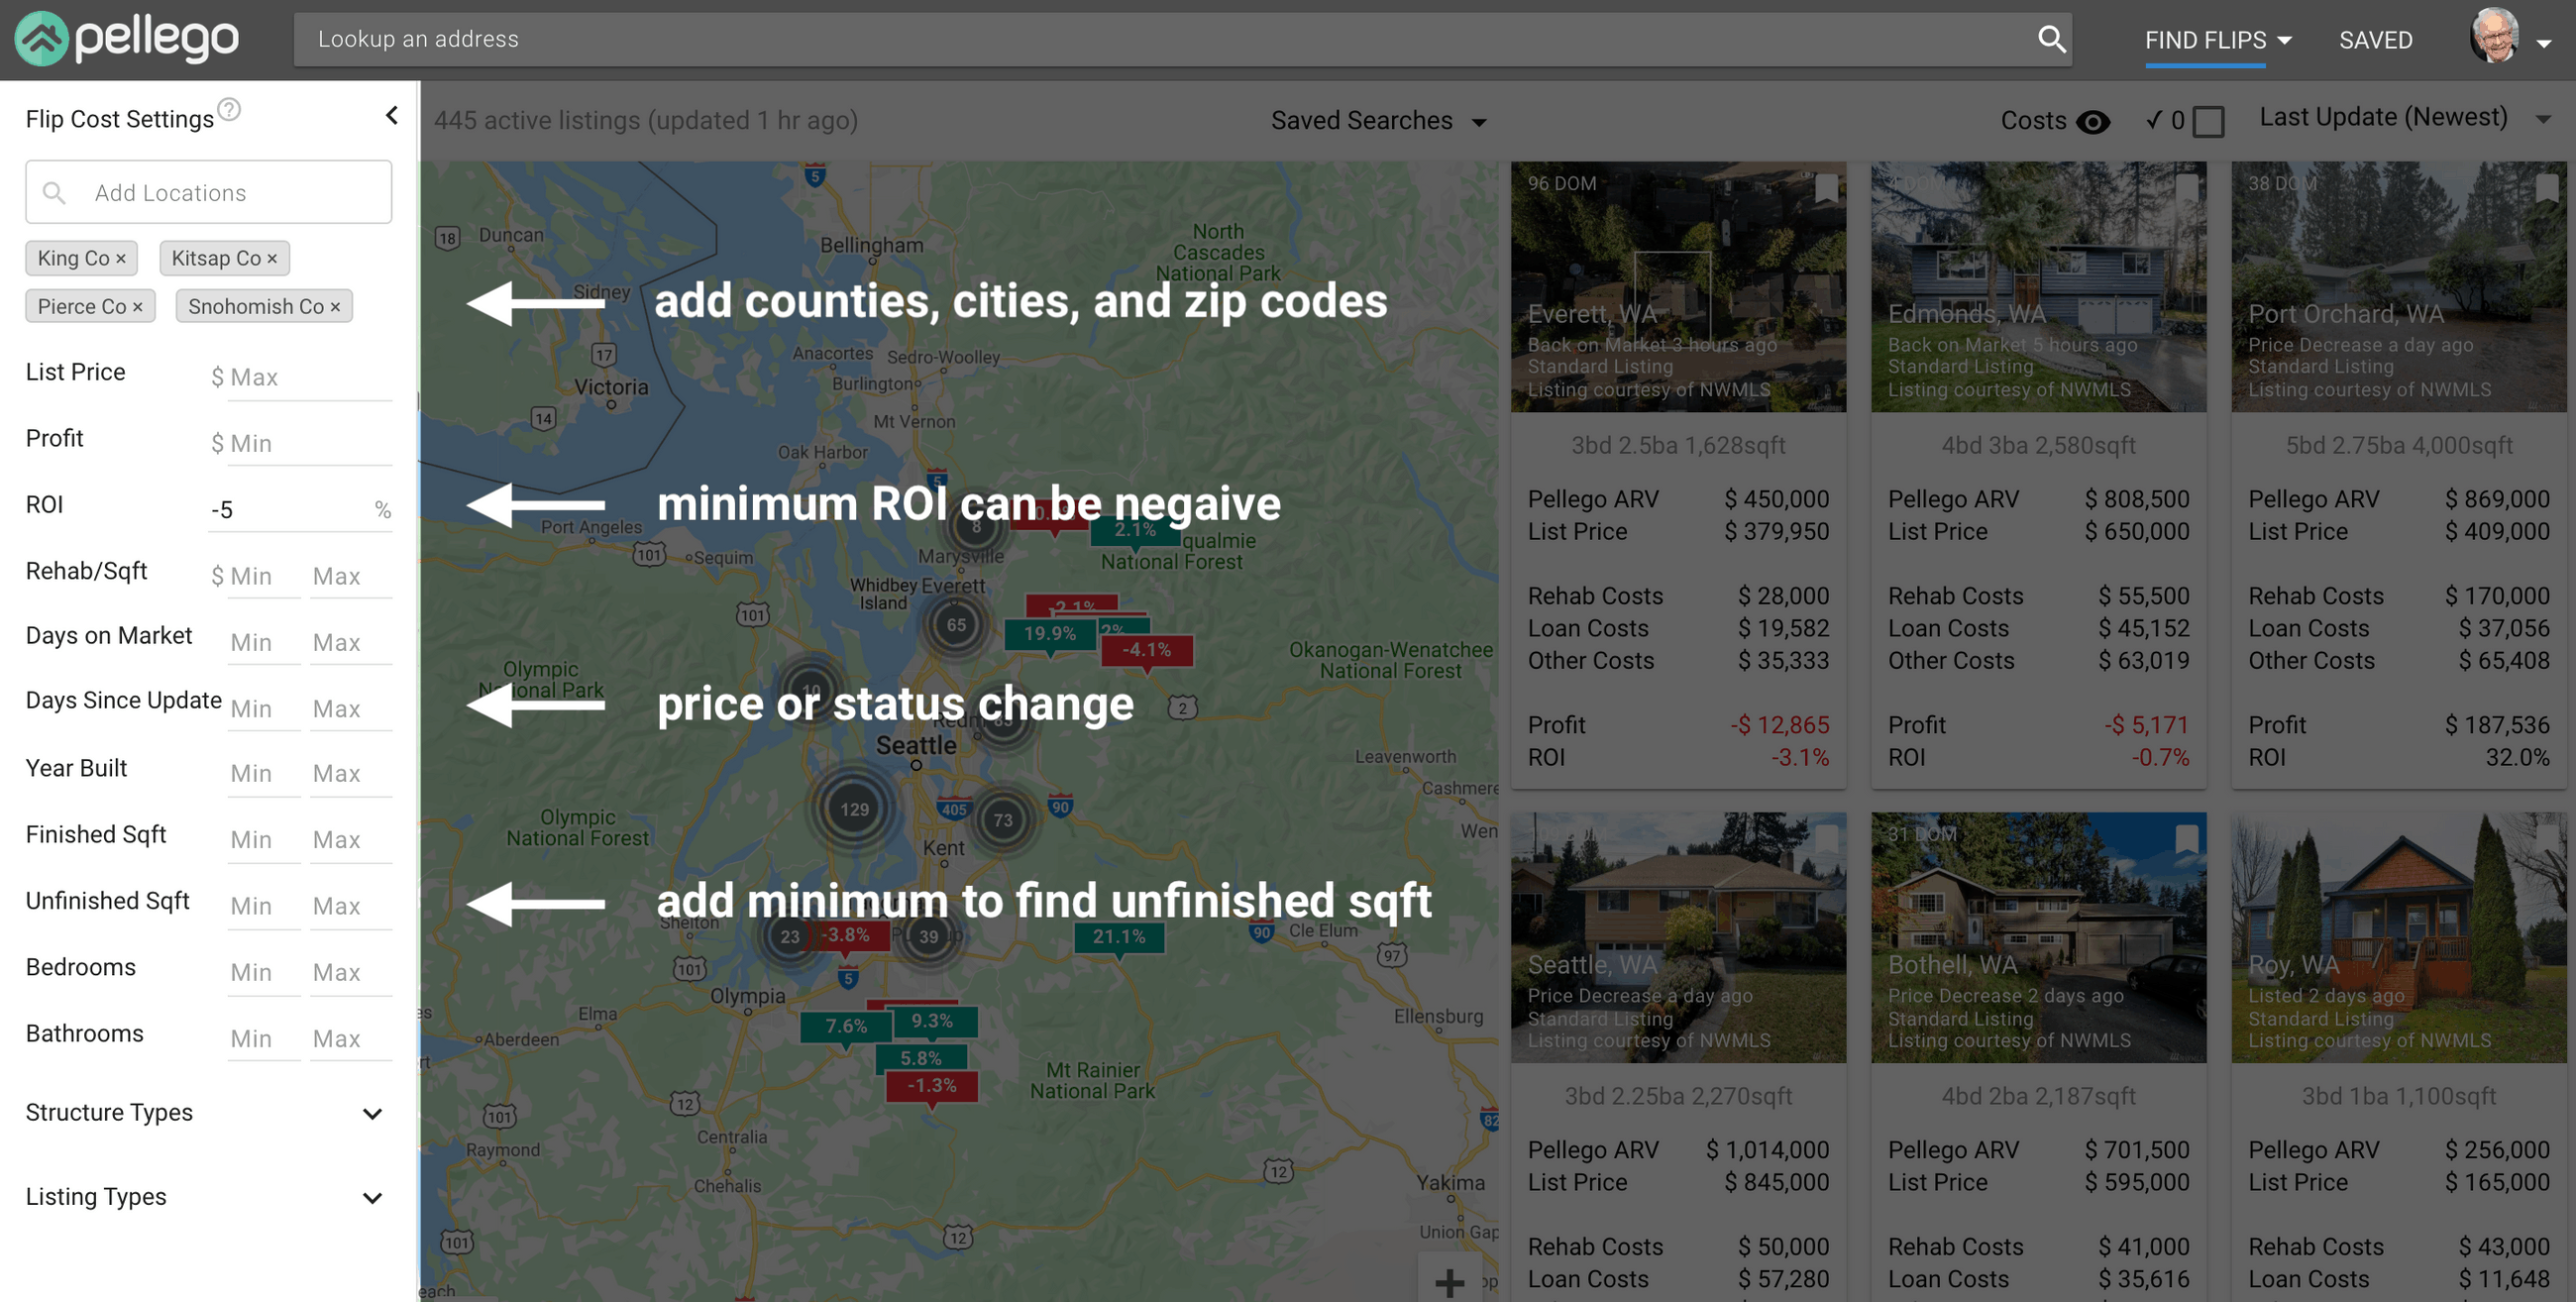Click the search icon inside Add Locations

click(x=55, y=191)
